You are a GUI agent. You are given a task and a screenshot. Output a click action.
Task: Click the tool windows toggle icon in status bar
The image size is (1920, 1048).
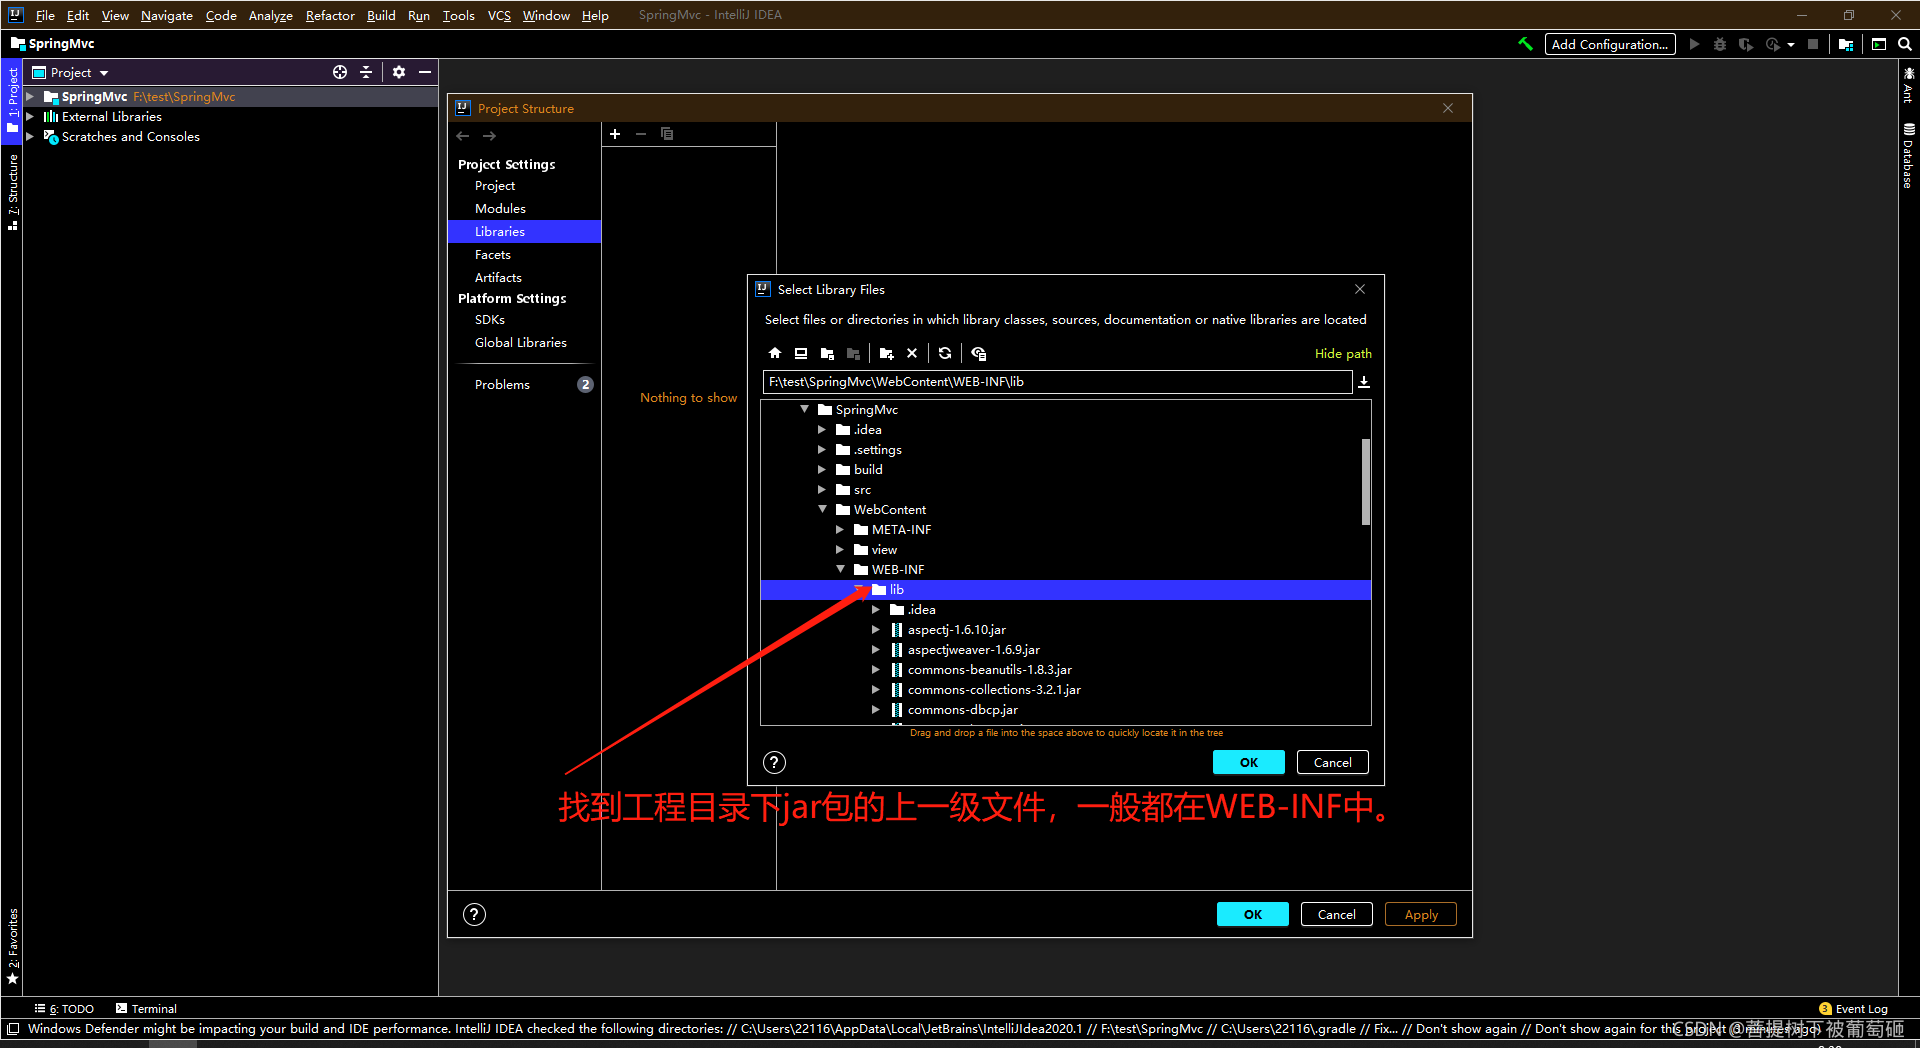coord(13,1028)
